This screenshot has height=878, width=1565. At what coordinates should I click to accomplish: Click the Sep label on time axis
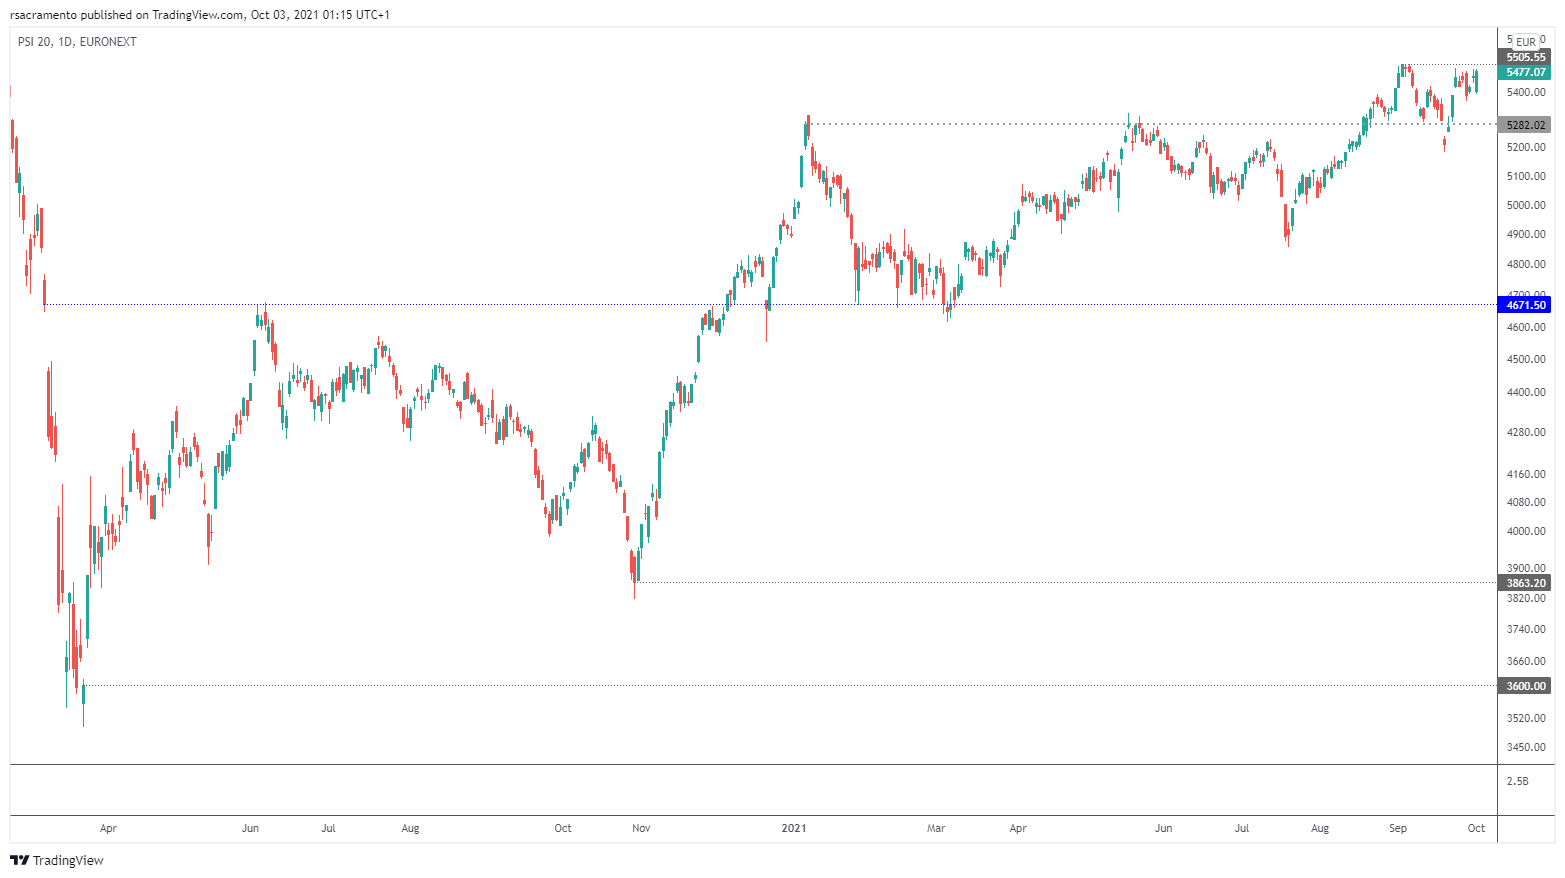point(1398,828)
